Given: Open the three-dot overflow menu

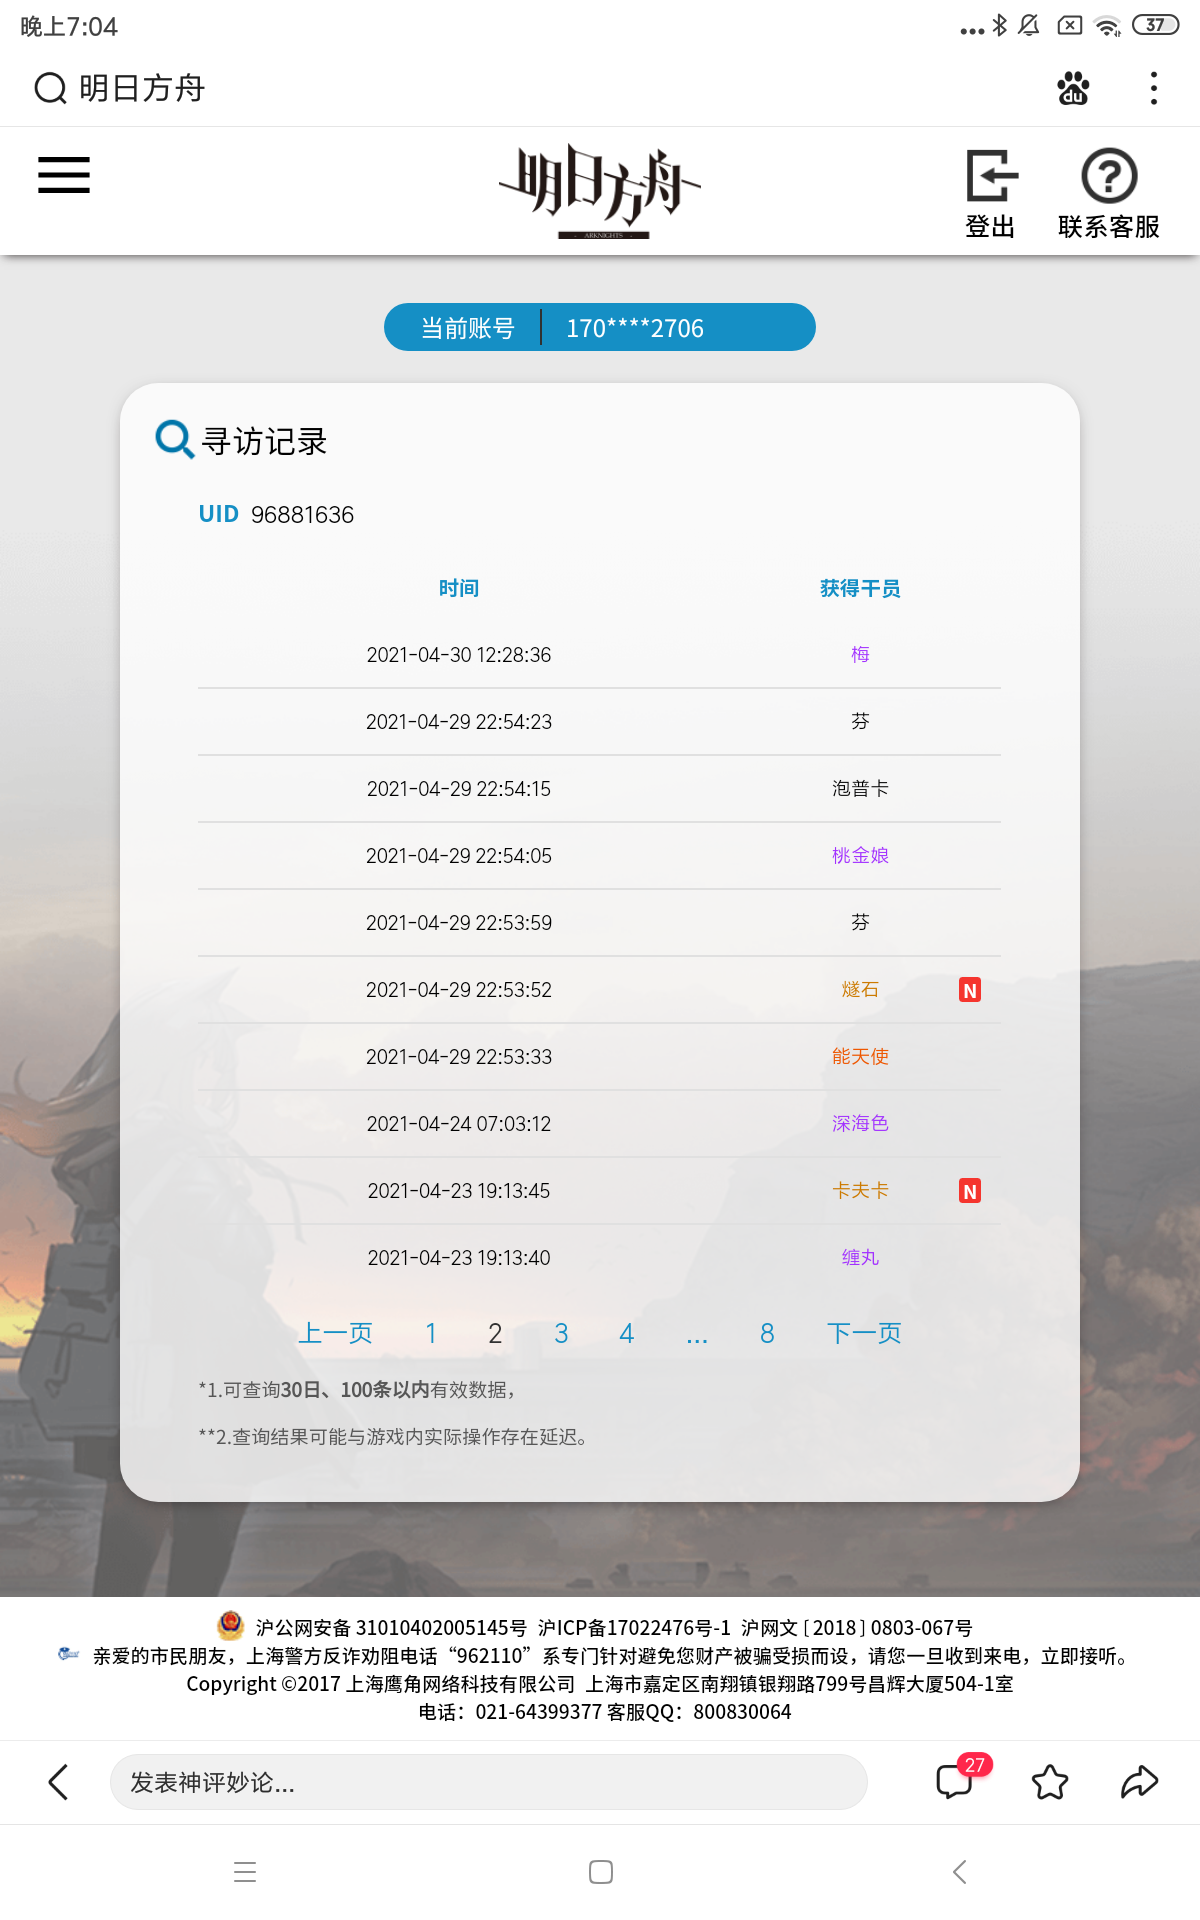Looking at the screenshot, I should (1154, 88).
